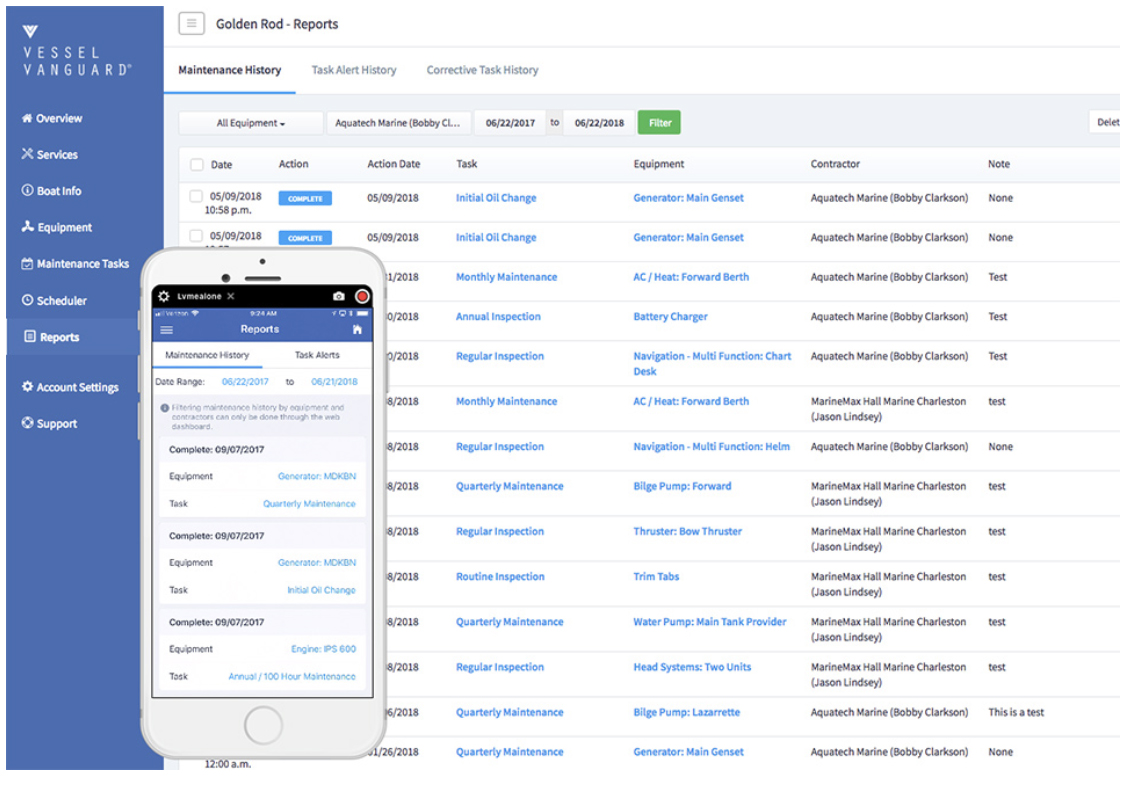Check the second 05/09/2018 row checkbox
The width and height of the screenshot is (1148, 797).
coord(195,236)
